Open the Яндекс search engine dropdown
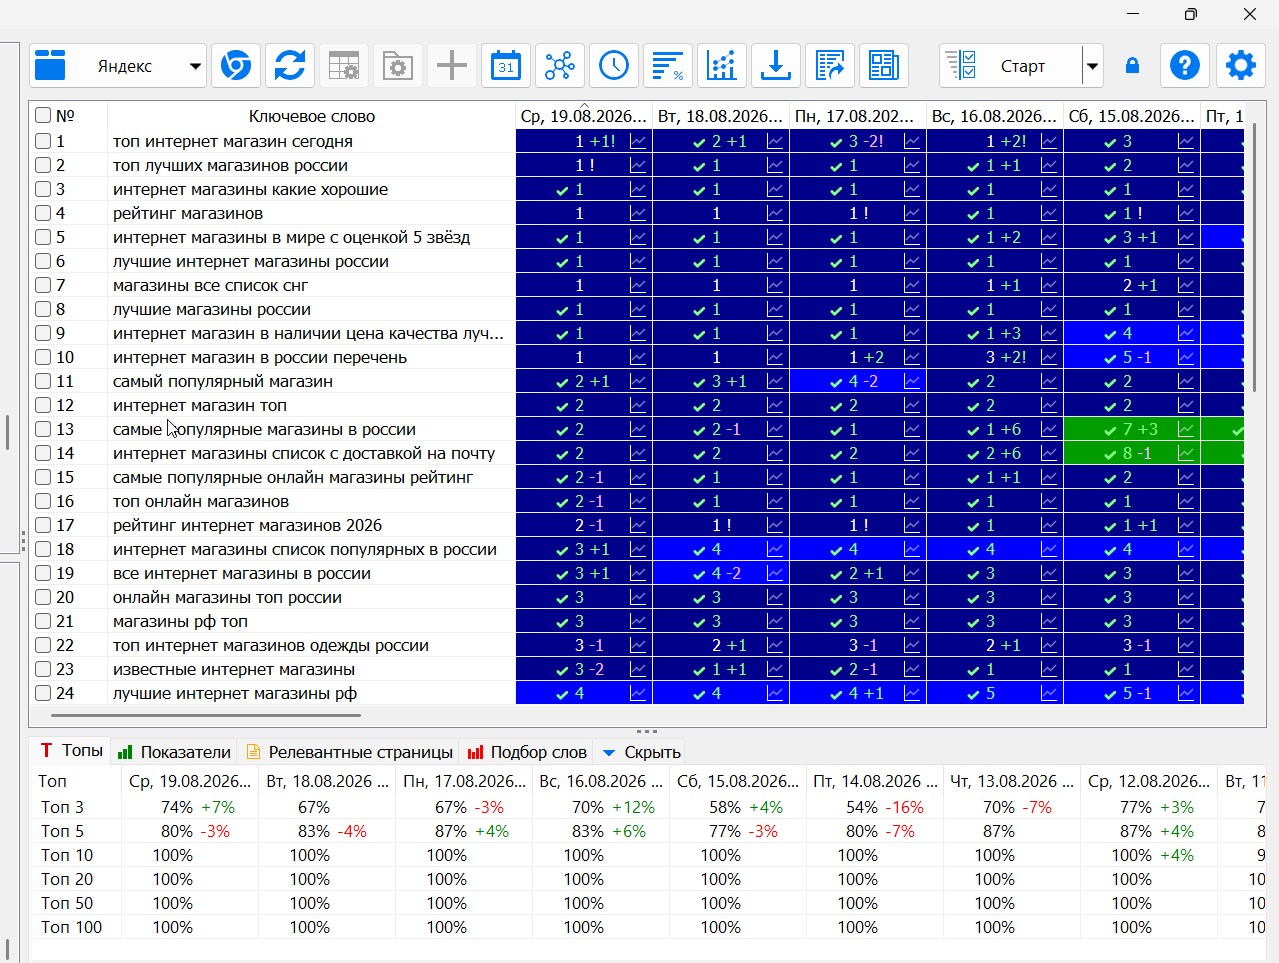The height and width of the screenshot is (963, 1279). tap(118, 66)
